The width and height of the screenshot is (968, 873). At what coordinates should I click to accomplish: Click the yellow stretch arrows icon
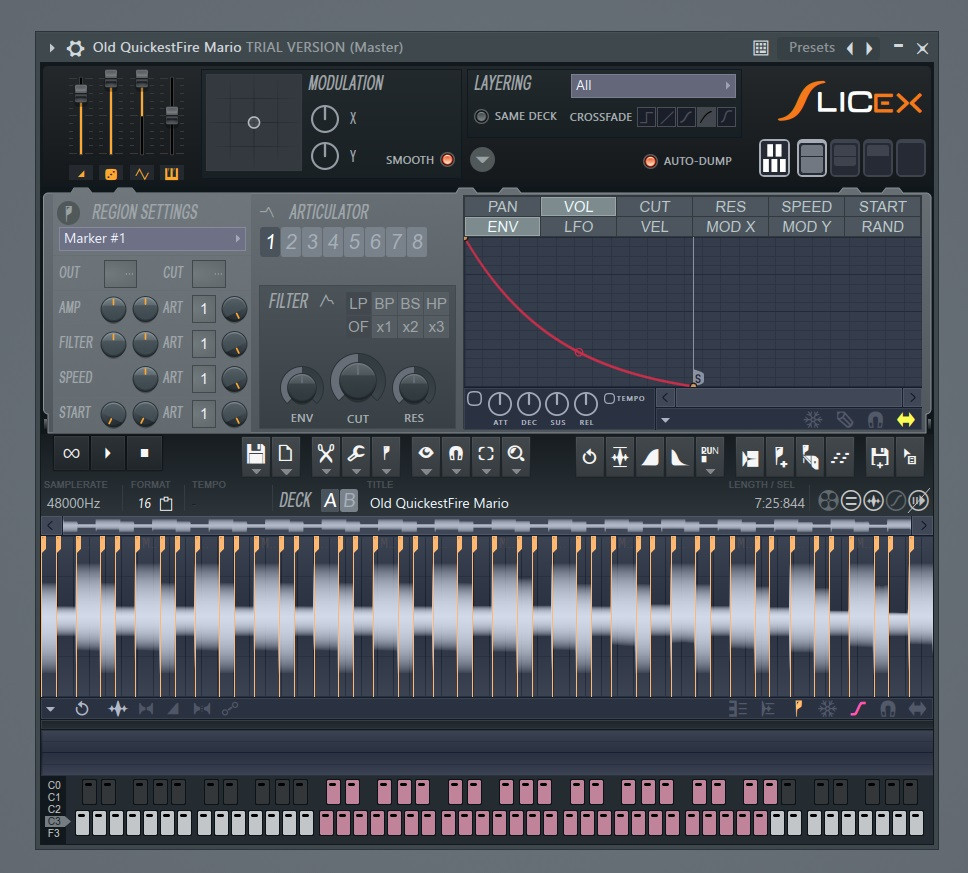tap(905, 420)
